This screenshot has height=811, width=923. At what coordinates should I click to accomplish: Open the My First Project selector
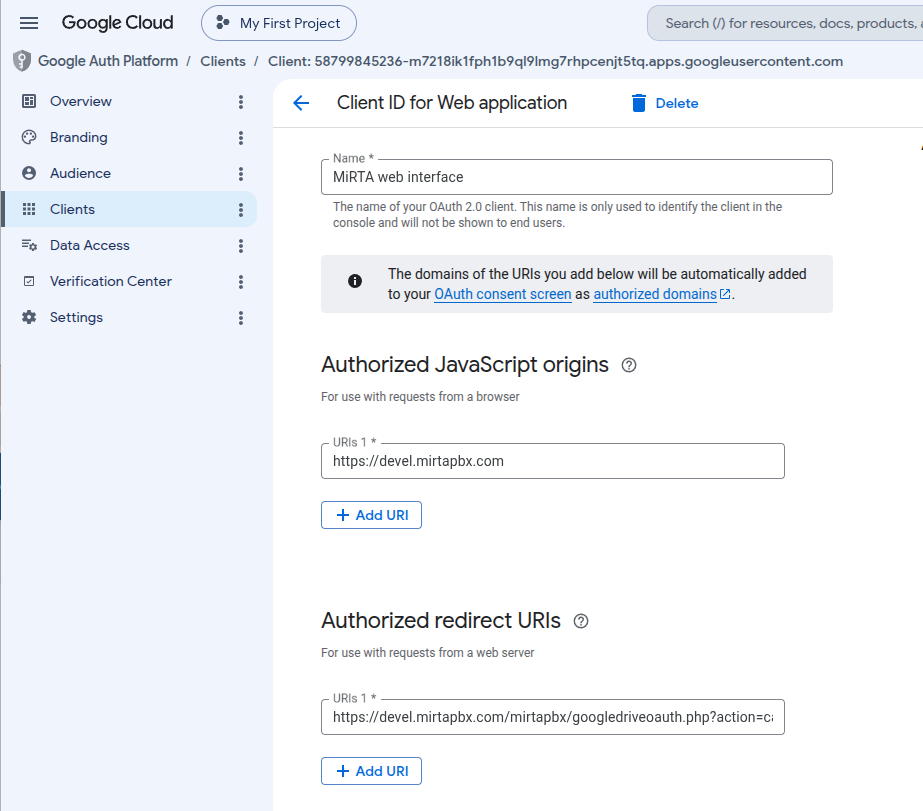(279, 23)
